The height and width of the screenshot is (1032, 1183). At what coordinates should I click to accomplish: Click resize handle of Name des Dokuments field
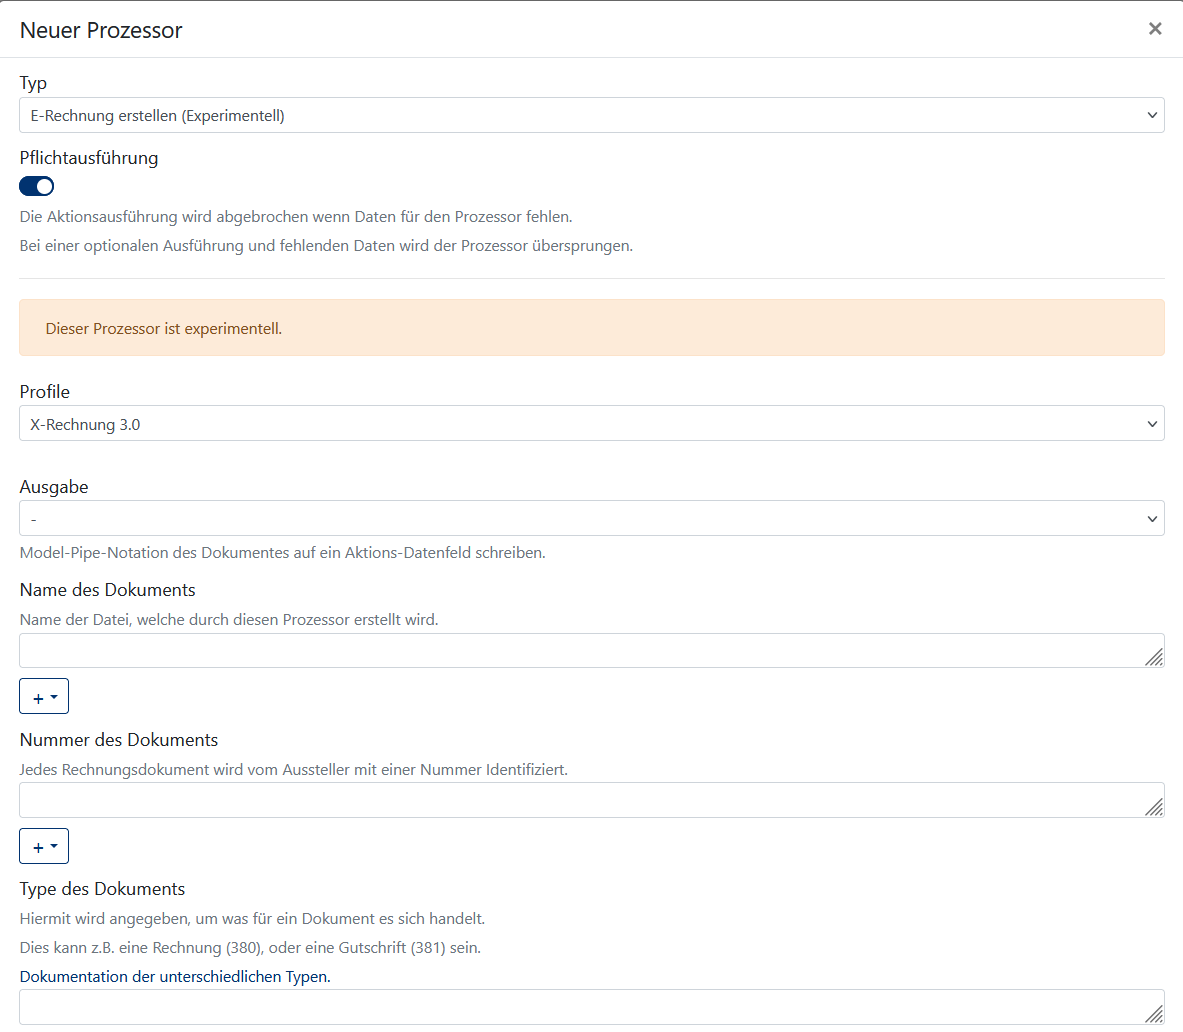(x=1154, y=658)
